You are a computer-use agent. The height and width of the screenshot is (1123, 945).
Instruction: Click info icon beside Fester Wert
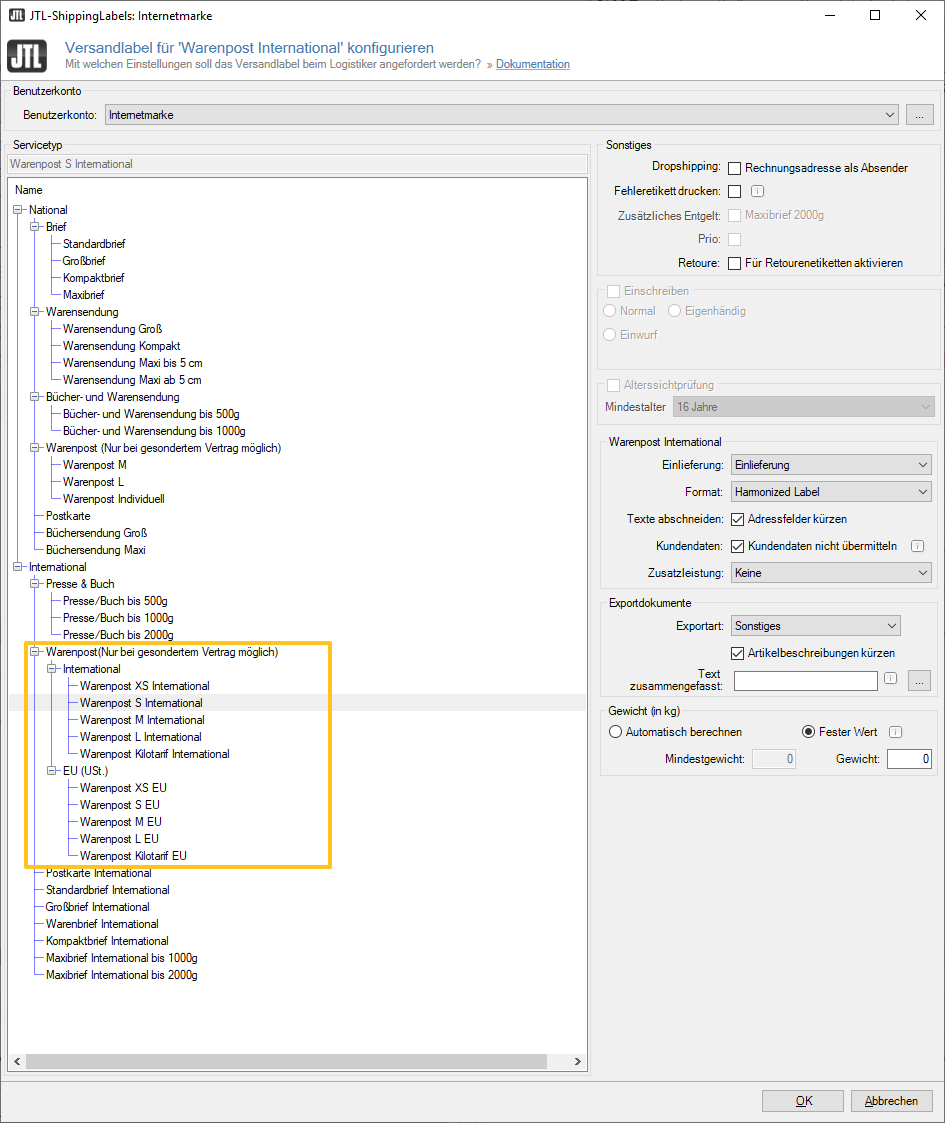896,732
